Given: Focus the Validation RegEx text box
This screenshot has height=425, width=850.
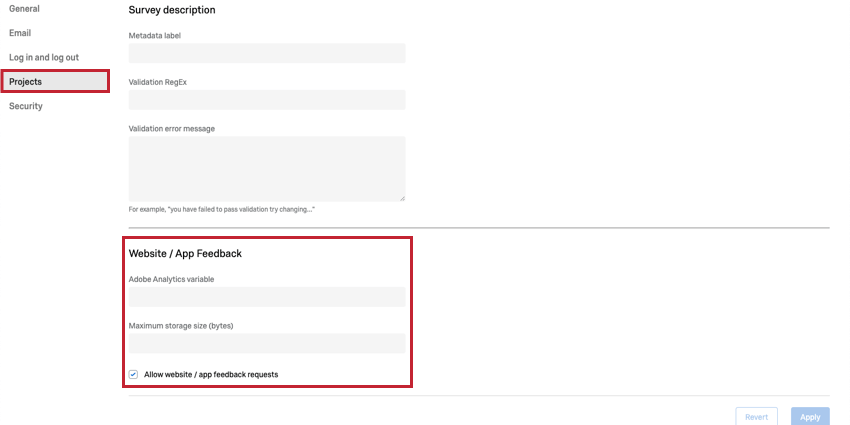Looking at the screenshot, I should click(267, 100).
